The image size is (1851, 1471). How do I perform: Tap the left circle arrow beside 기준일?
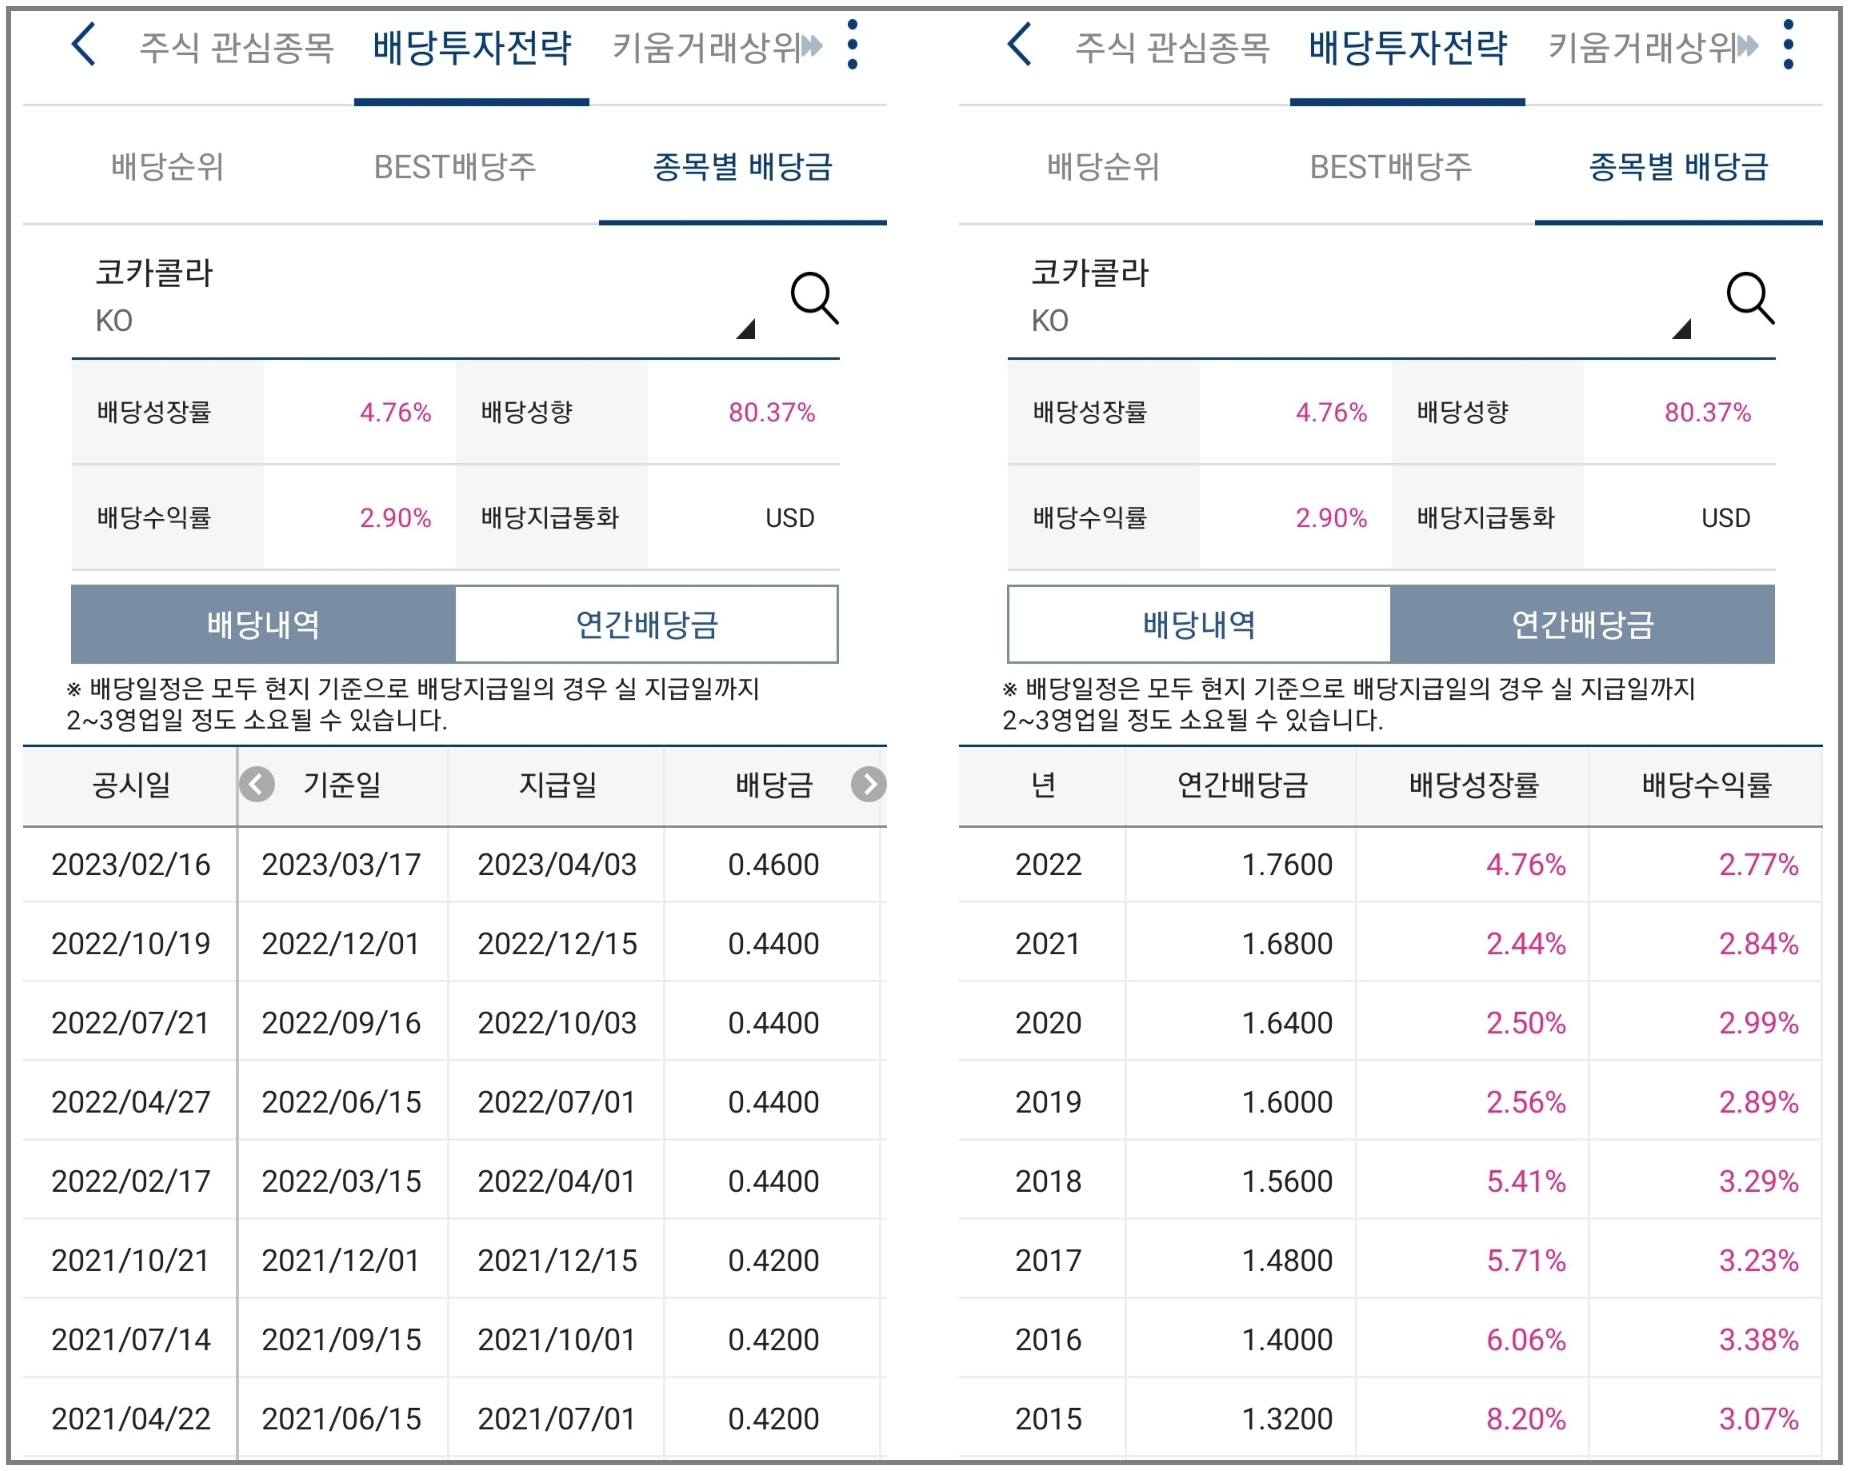(257, 785)
